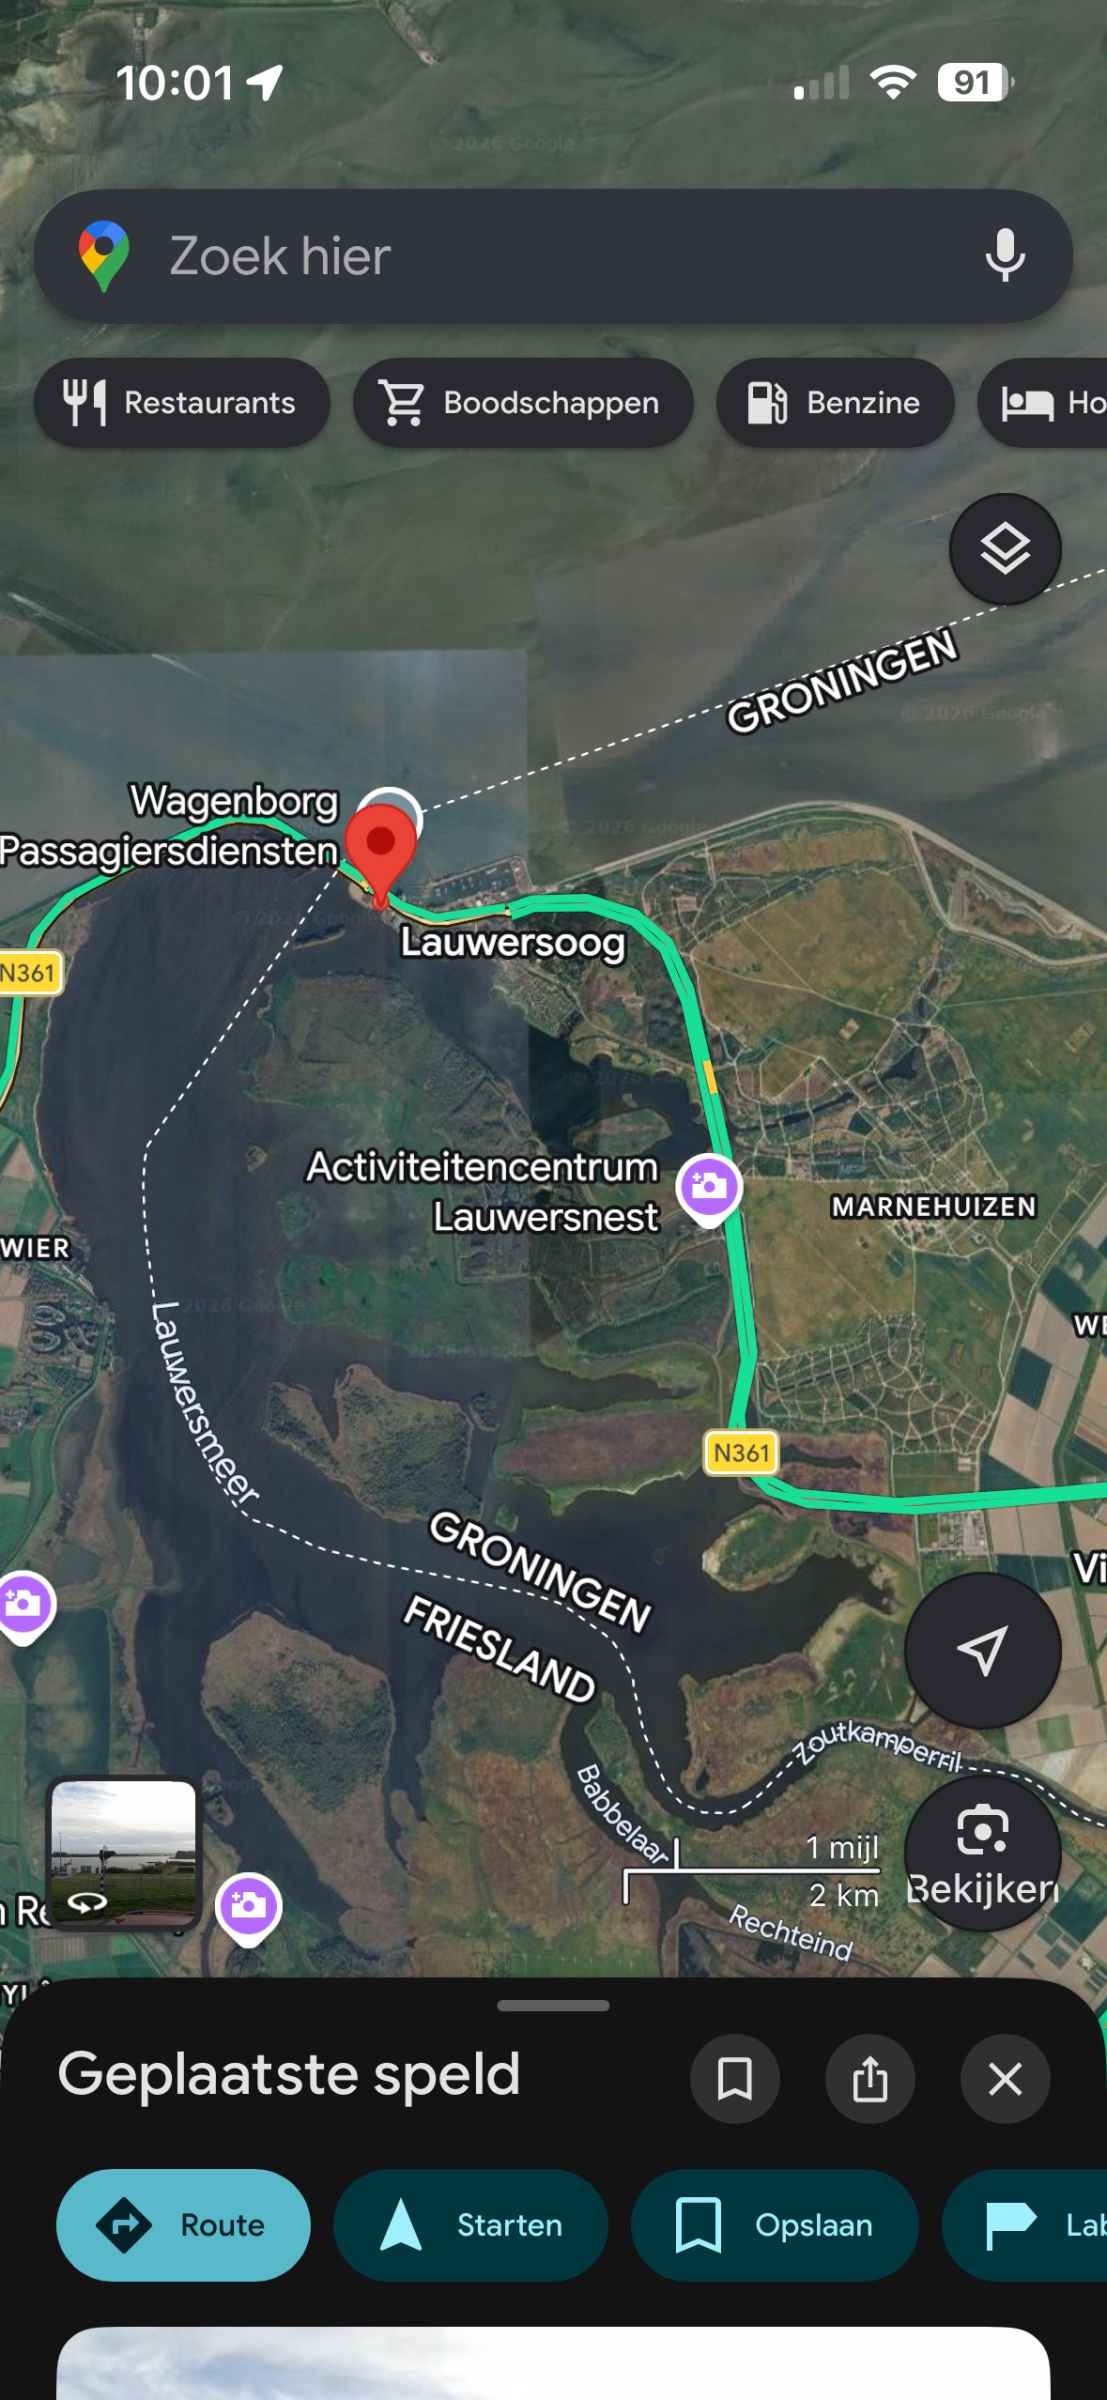This screenshot has height=2400, width=1107.
Task: Select the Boodschappen category chip
Action: 523,403
